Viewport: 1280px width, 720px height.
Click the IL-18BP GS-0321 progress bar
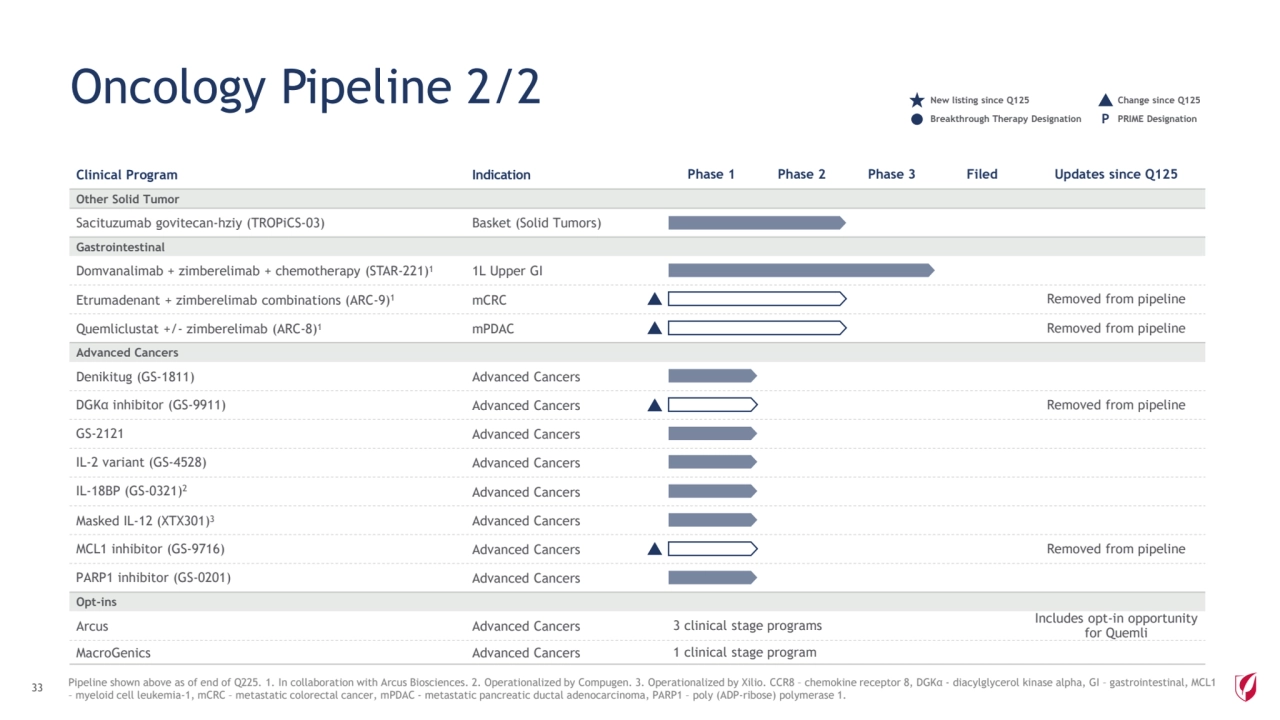pos(712,491)
